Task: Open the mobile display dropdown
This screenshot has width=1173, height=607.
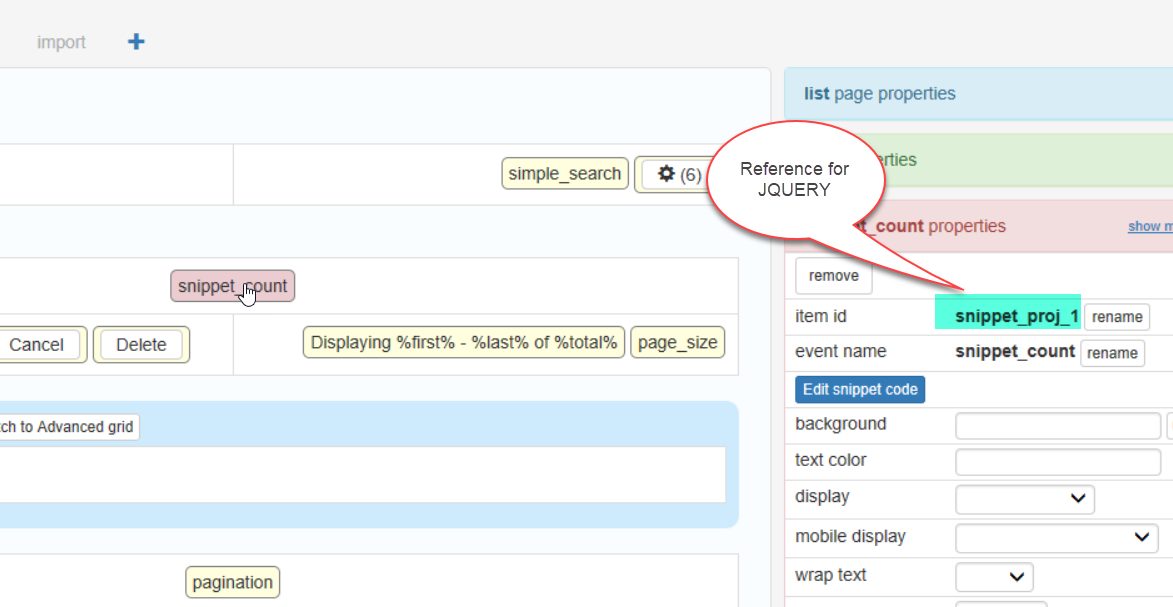Action: 1056,538
